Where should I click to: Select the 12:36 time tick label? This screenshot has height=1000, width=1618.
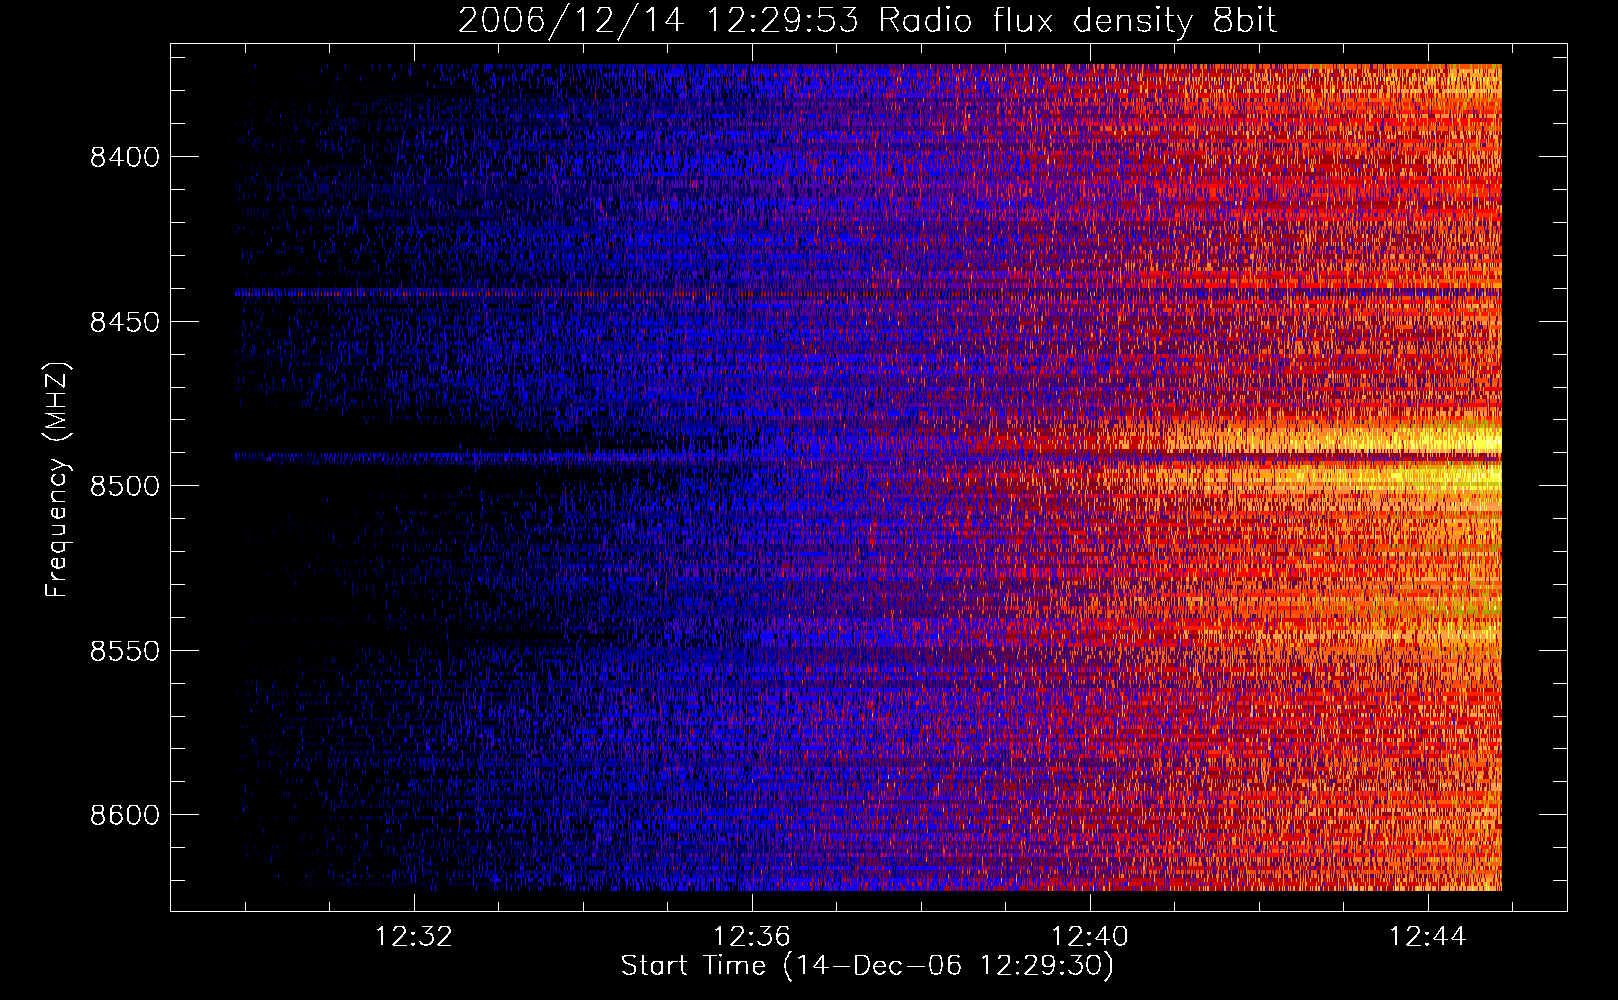751,936
